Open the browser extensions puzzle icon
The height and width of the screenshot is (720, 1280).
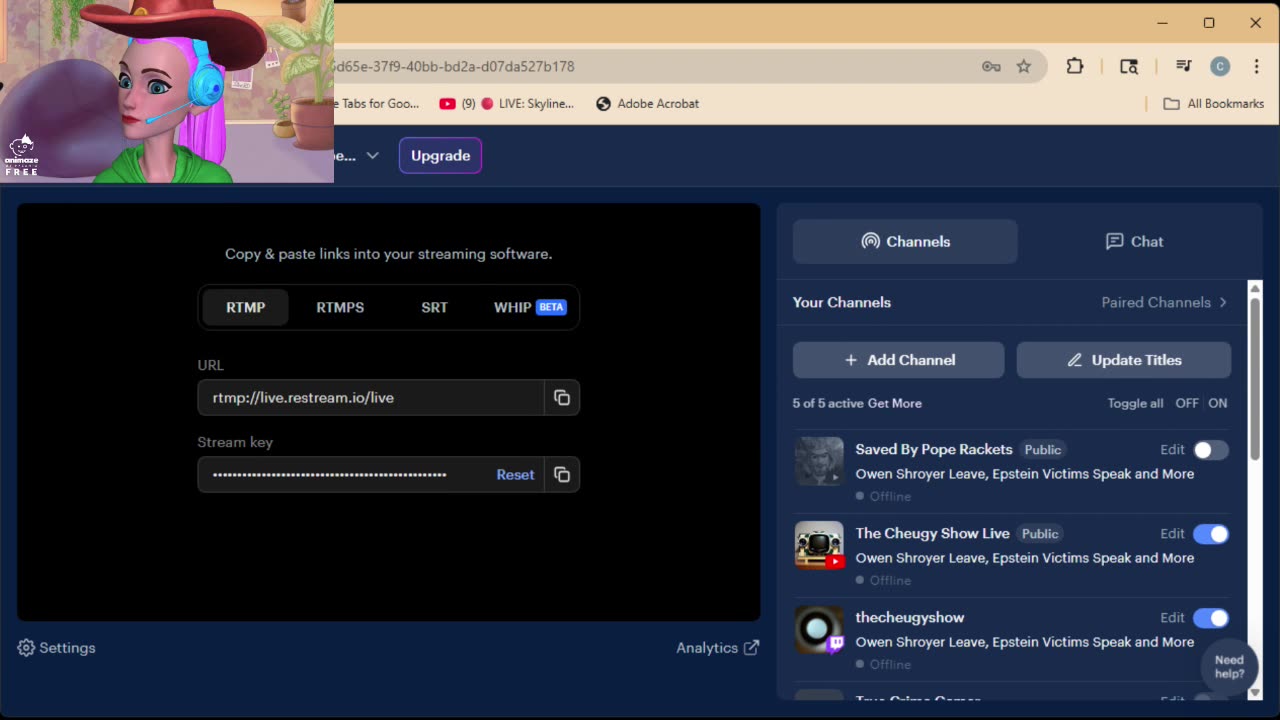point(1075,66)
